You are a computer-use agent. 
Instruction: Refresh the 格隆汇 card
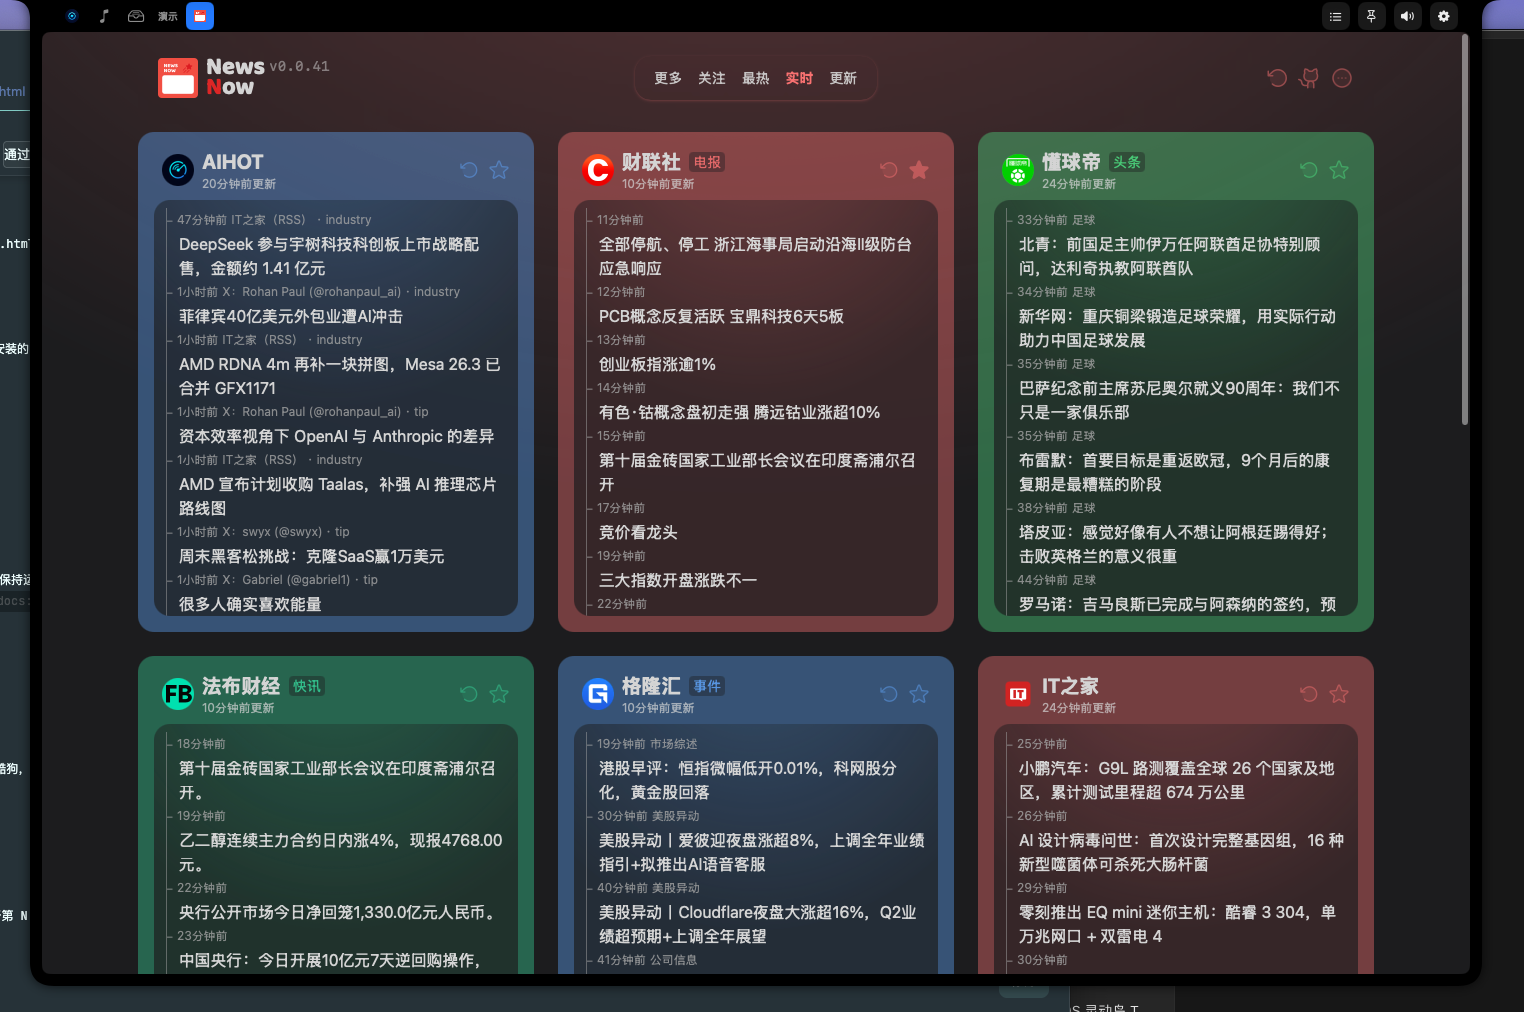click(888, 694)
